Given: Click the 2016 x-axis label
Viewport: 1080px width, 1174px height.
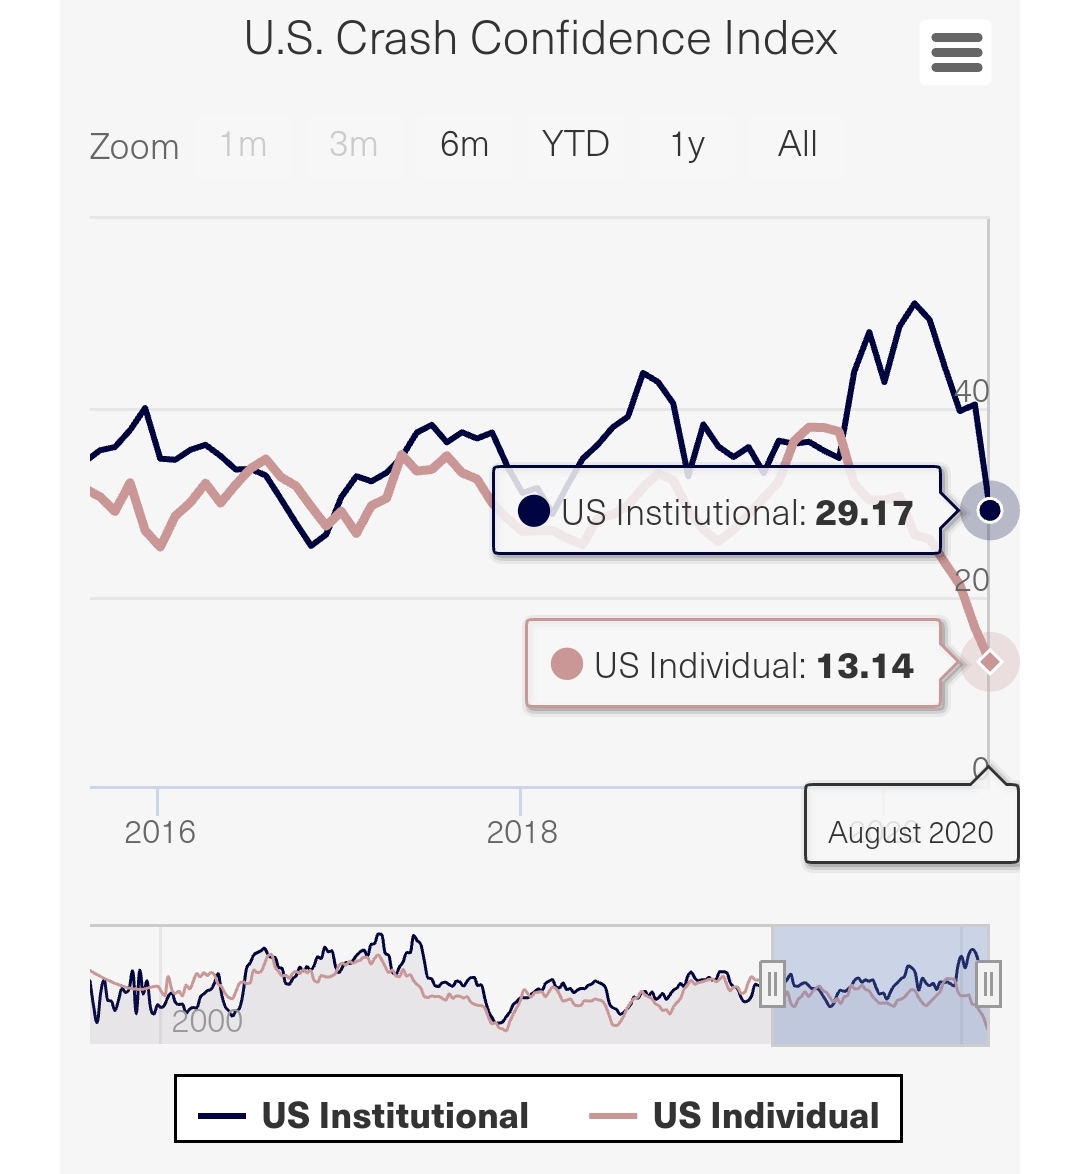Looking at the screenshot, I should click(160, 832).
